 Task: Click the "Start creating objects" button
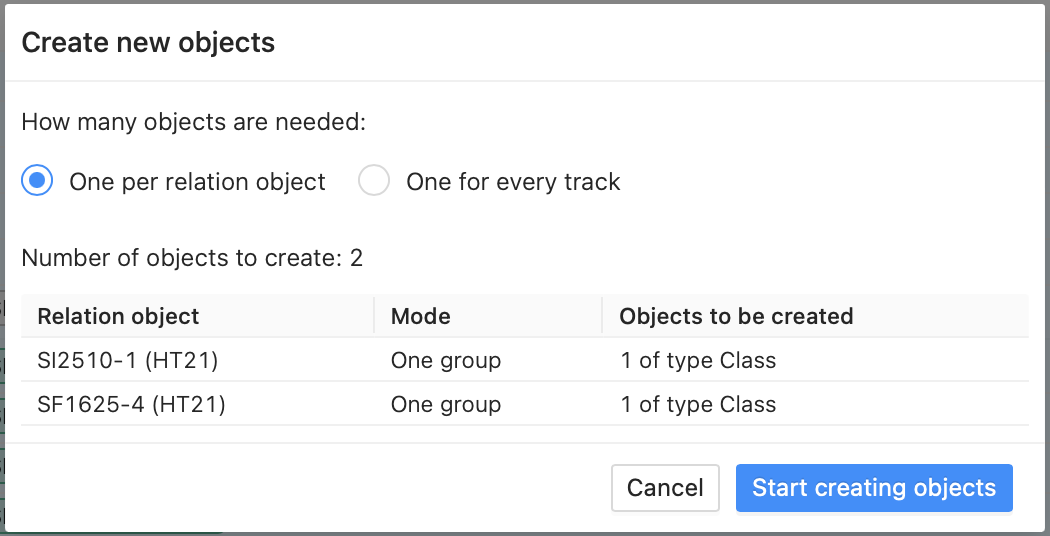click(x=874, y=488)
